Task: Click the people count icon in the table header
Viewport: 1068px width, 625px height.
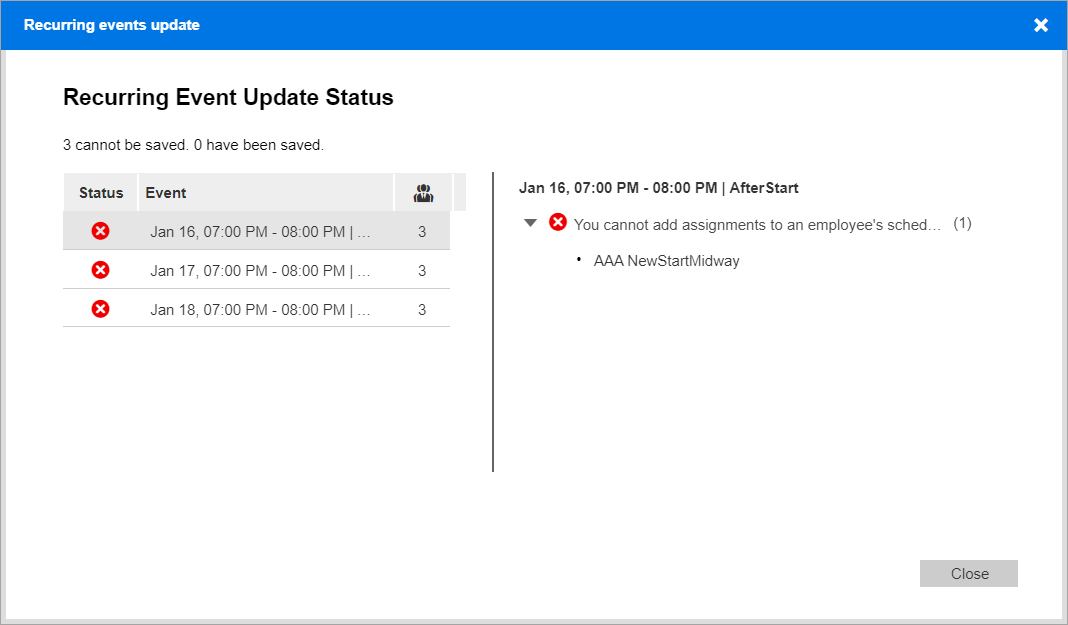Action: coord(422,192)
